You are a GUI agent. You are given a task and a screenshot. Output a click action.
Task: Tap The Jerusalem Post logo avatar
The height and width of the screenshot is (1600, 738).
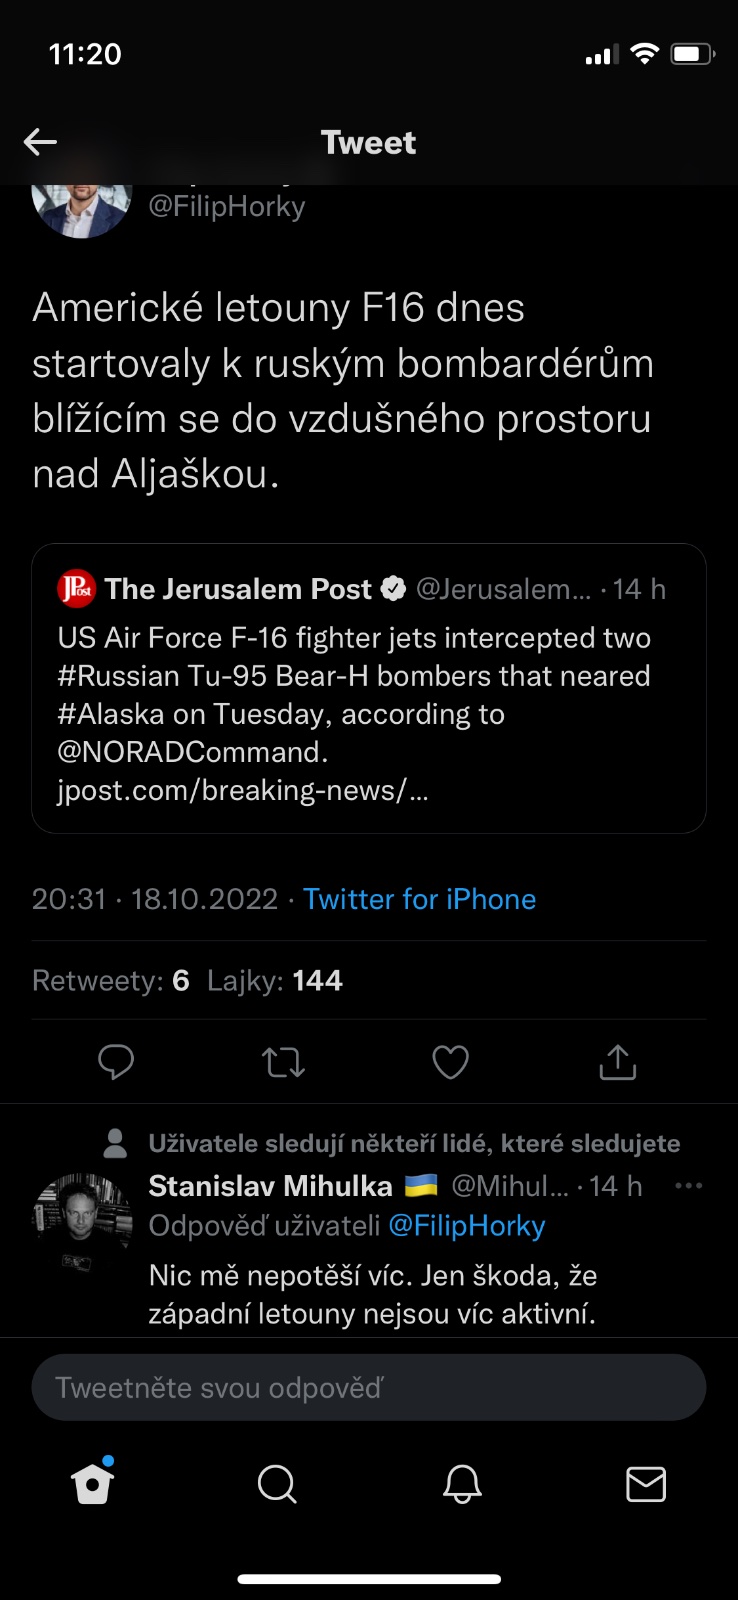(77, 589)
